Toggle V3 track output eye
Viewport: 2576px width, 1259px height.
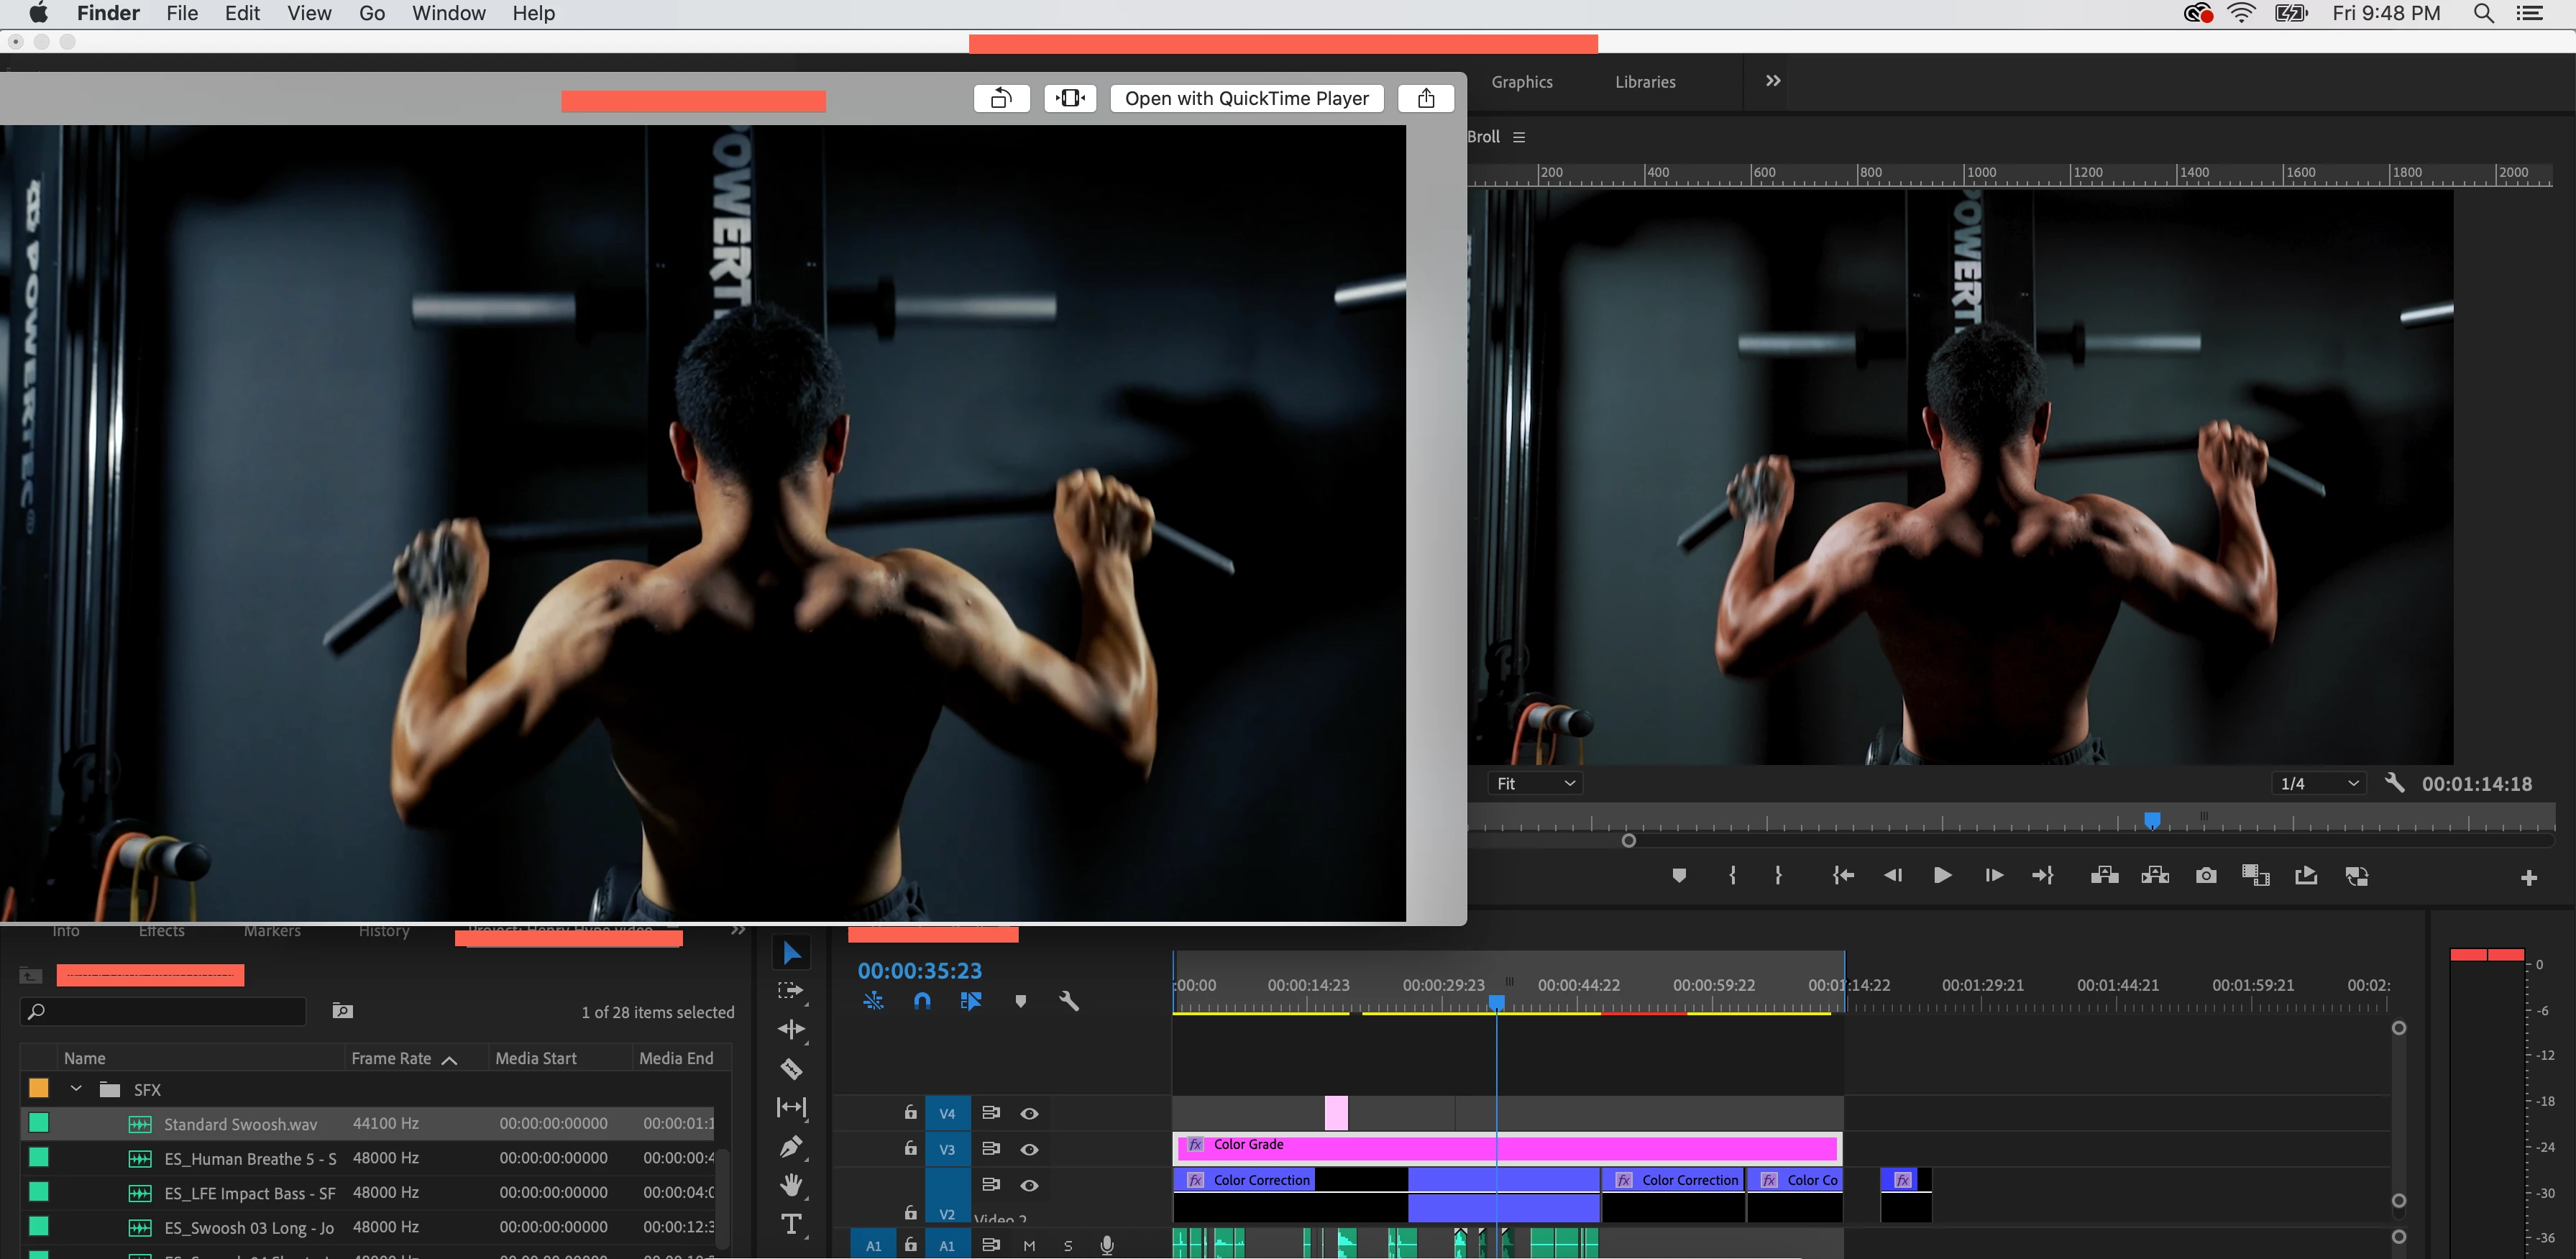(x=1029, y=1149)
